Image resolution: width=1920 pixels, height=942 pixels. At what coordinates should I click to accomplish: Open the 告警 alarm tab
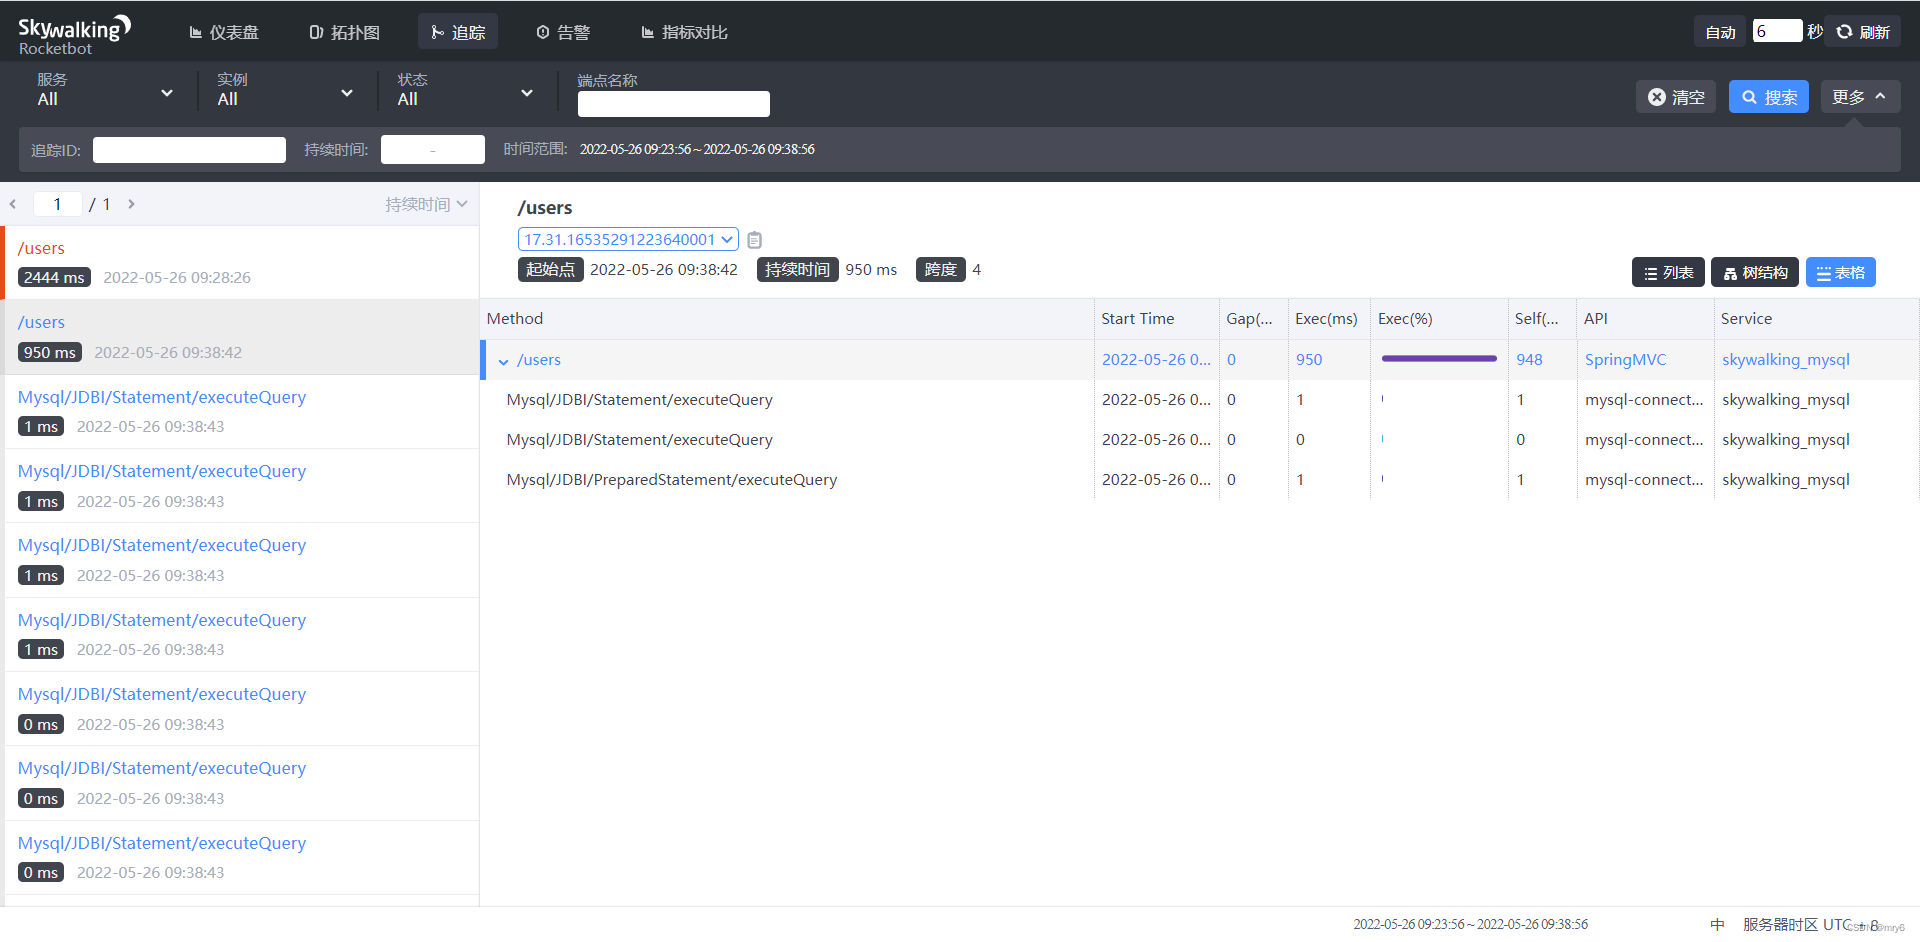click(563, 32)
